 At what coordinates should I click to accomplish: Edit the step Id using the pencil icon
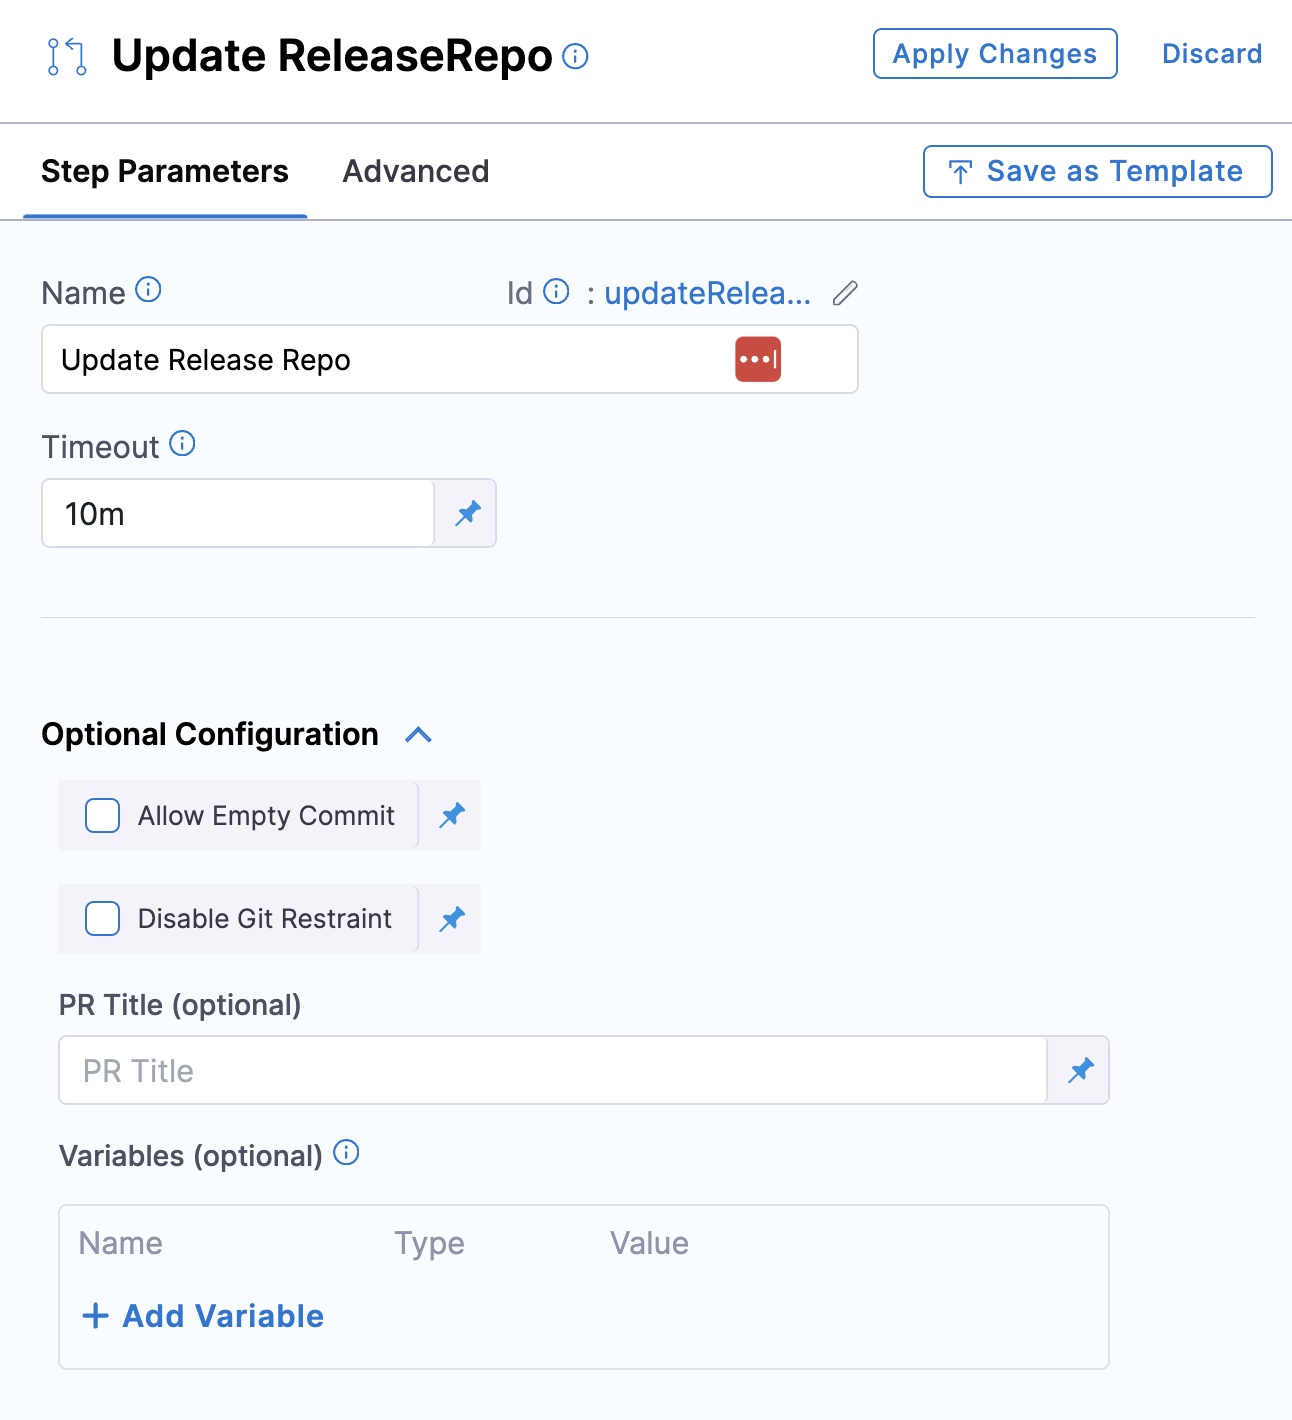pyautogui.click(x=845, y=293)
